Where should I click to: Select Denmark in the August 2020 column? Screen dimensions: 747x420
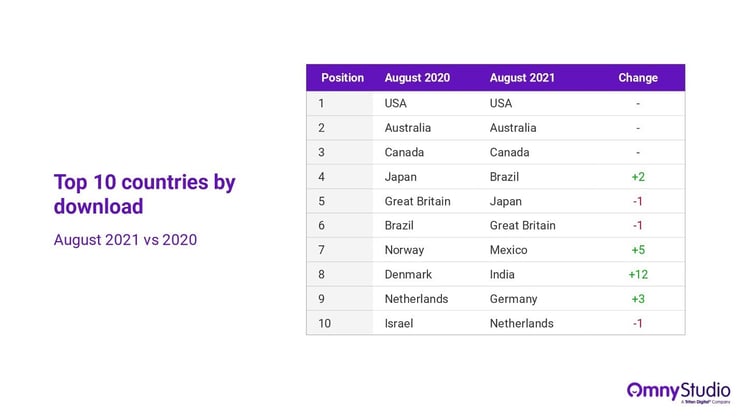coord(408,274)
